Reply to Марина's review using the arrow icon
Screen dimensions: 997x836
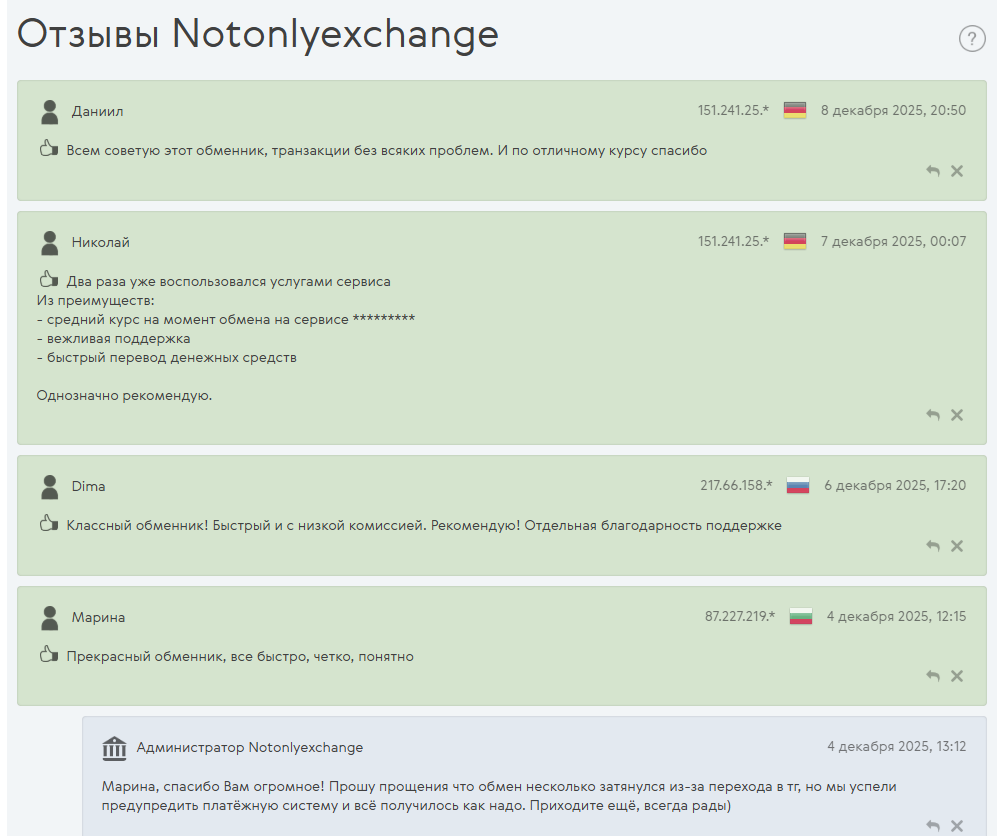933,676
